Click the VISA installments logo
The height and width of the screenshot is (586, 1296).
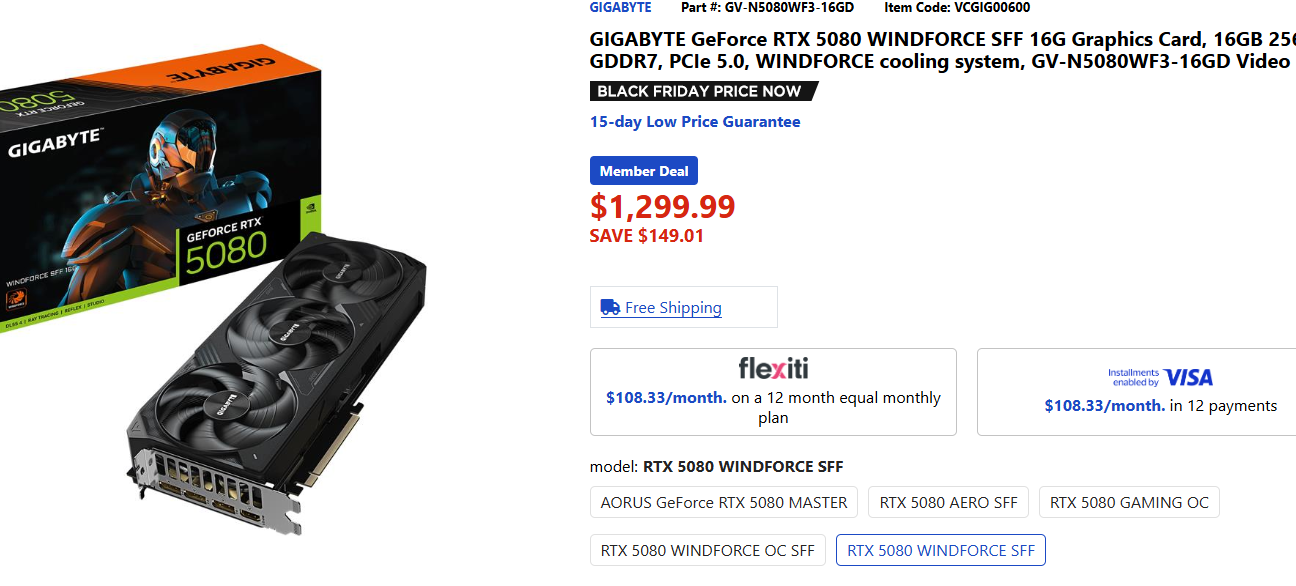pyautogui.click(x=1160, y=377)
